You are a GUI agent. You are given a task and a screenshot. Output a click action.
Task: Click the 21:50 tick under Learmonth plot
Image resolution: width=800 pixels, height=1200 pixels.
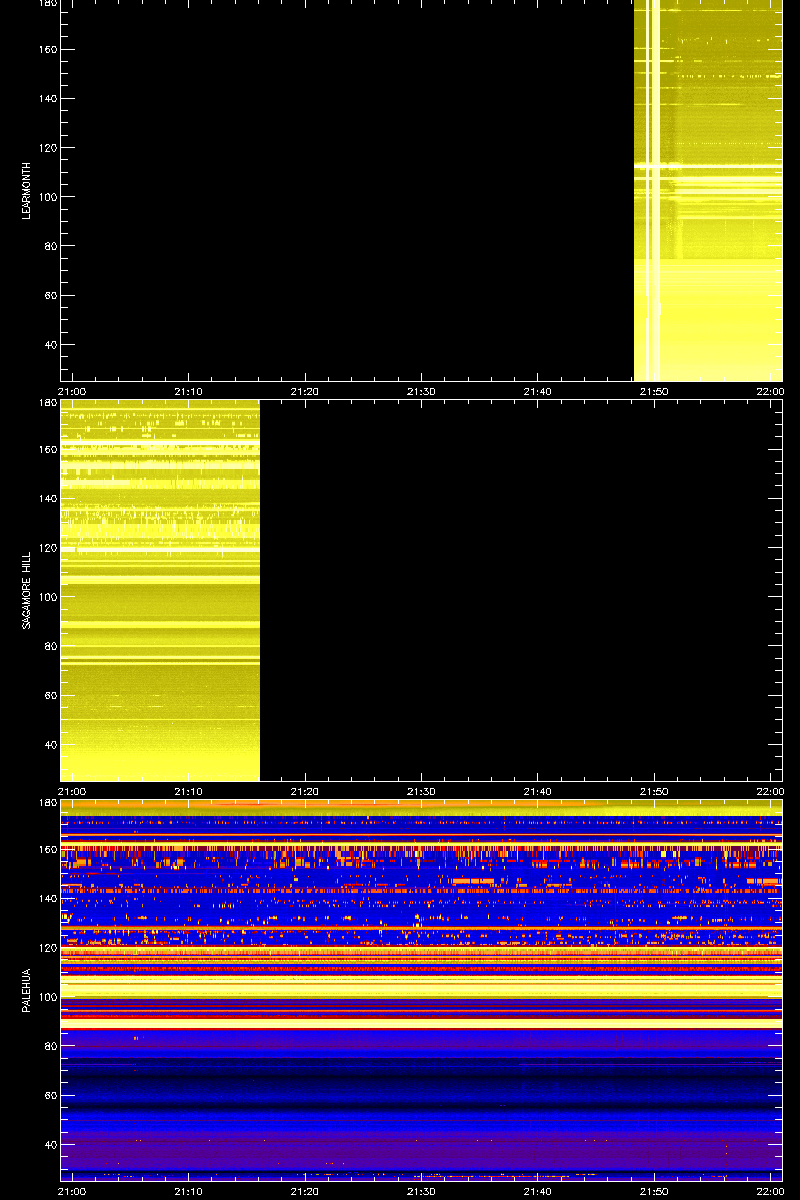(654, 391)
